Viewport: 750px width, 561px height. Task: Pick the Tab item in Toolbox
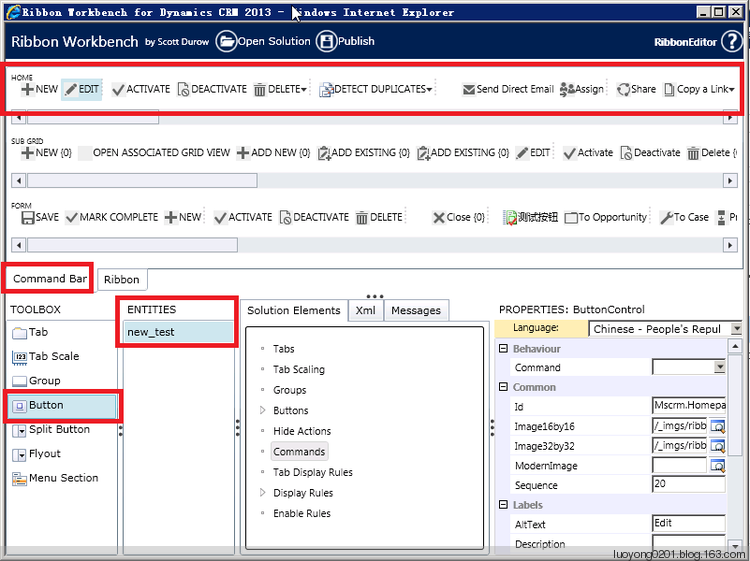pyautogui.click(x=30, y=332)
